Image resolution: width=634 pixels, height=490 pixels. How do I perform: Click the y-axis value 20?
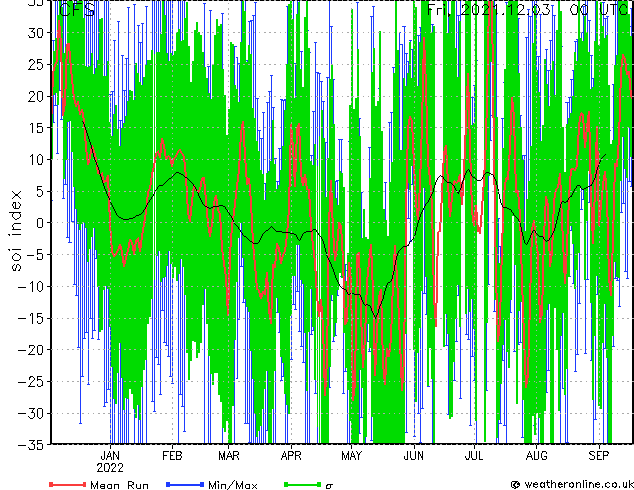[36, 96]
